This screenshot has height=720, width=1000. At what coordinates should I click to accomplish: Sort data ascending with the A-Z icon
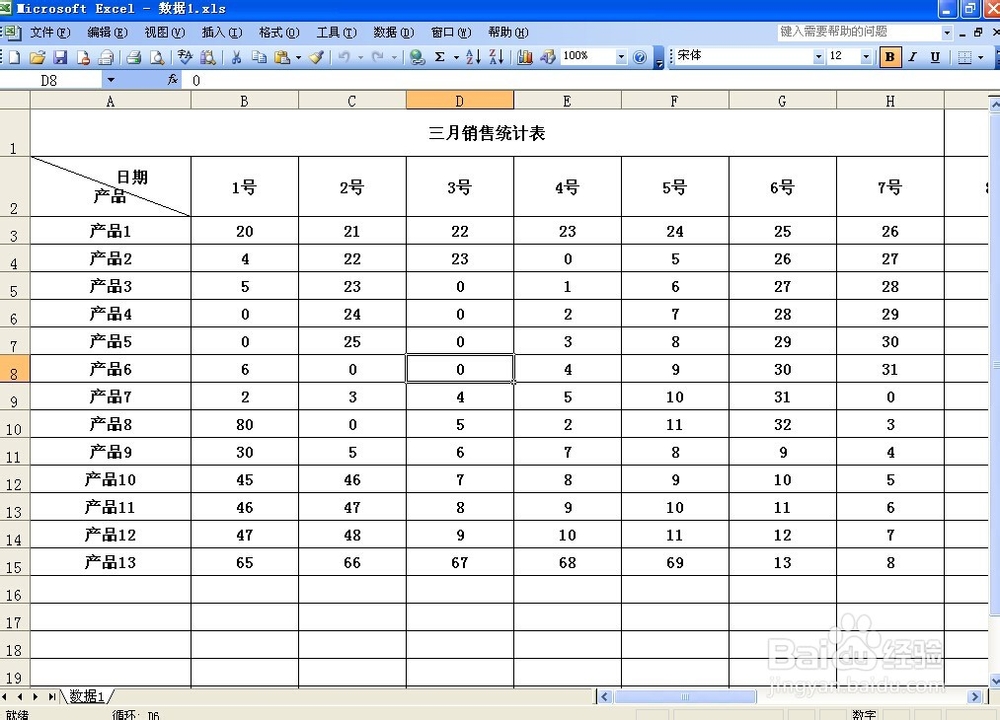click(x=471, y=57)
